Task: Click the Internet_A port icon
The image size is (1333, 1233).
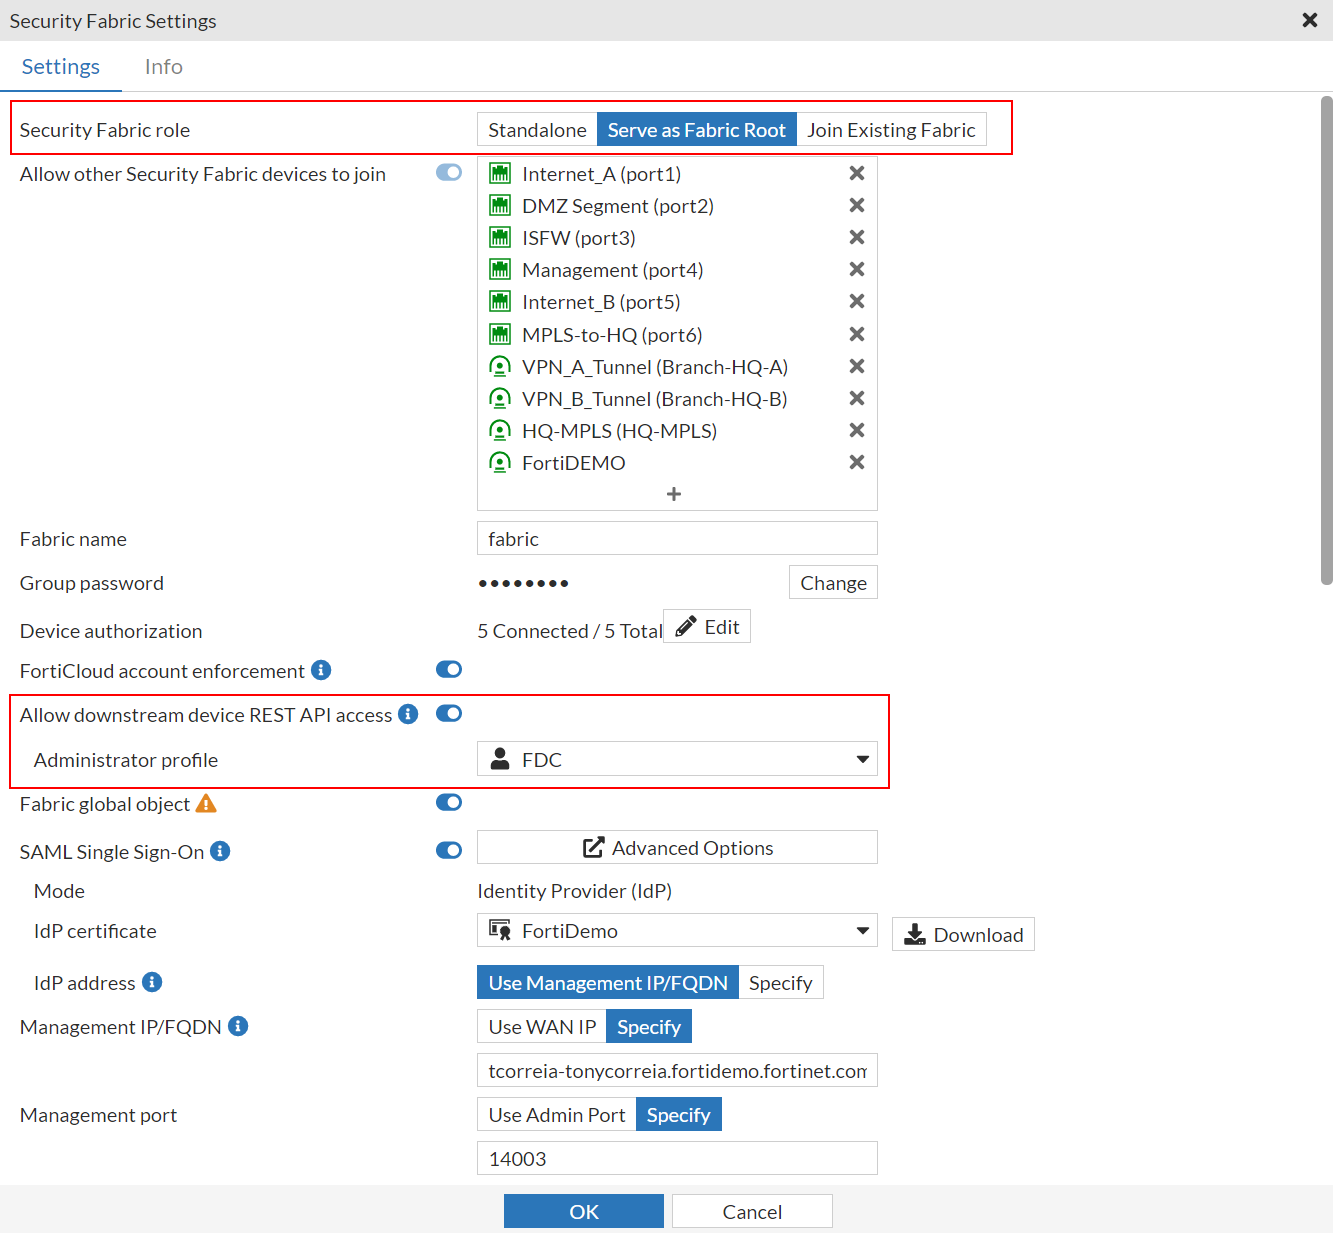Action: point(500,174)
